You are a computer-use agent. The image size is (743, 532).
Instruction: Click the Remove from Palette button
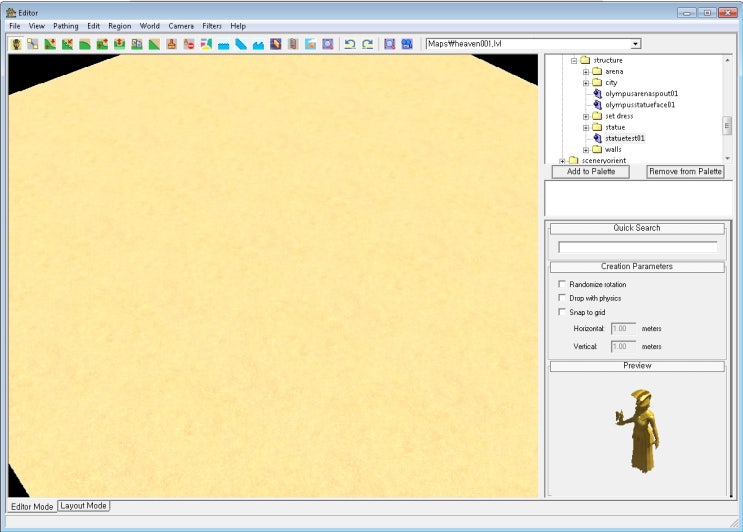tap(685, 171)
